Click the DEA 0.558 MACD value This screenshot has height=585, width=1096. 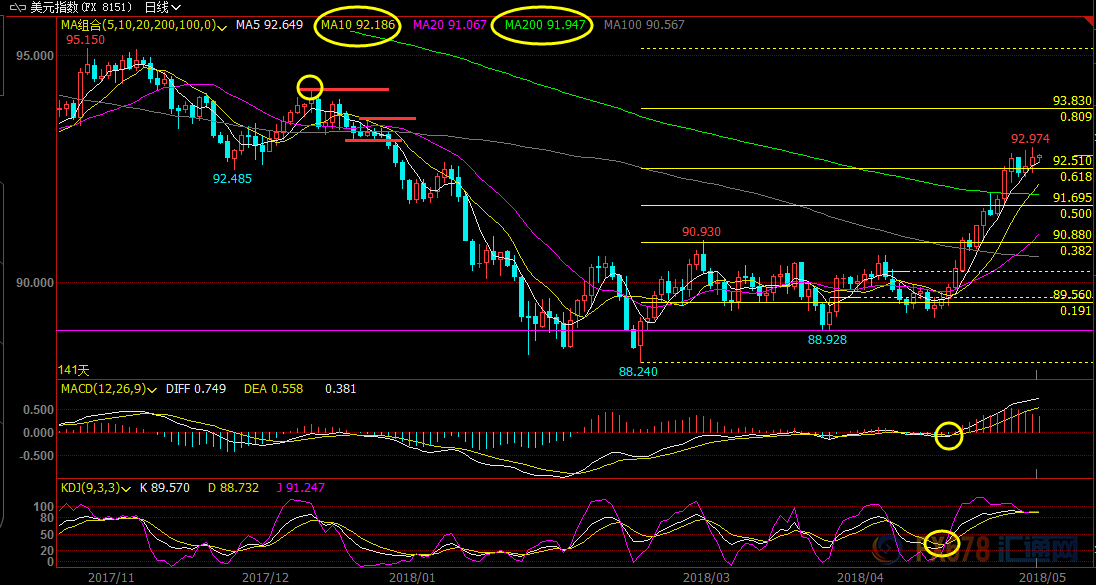[273, 389]
